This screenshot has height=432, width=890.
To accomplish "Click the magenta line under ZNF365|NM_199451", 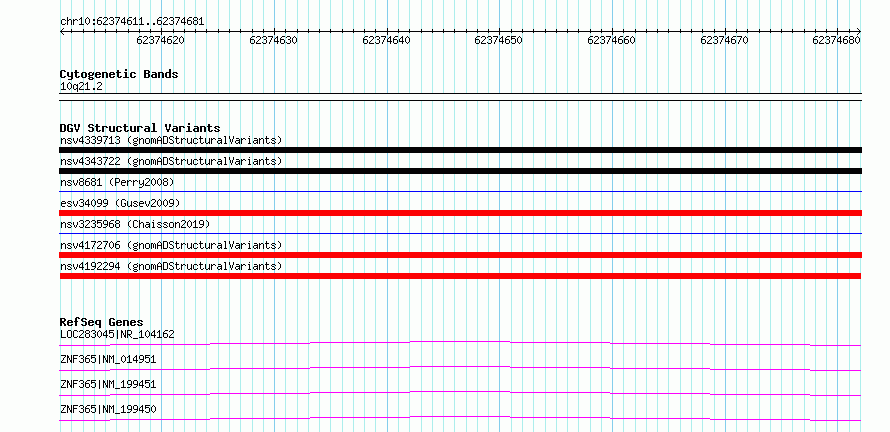I will 460,393.
